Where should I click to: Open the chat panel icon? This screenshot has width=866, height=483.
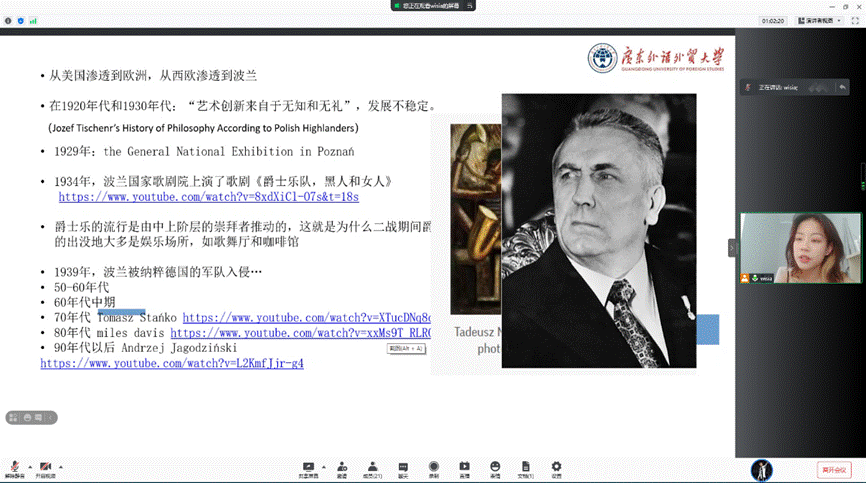point(403,467)
